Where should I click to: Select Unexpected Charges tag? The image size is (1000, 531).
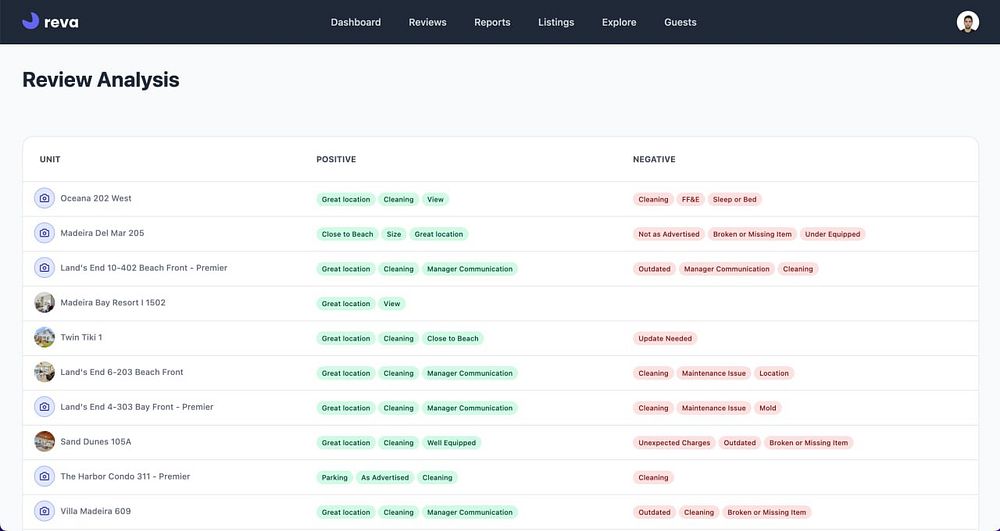point(674,442)
